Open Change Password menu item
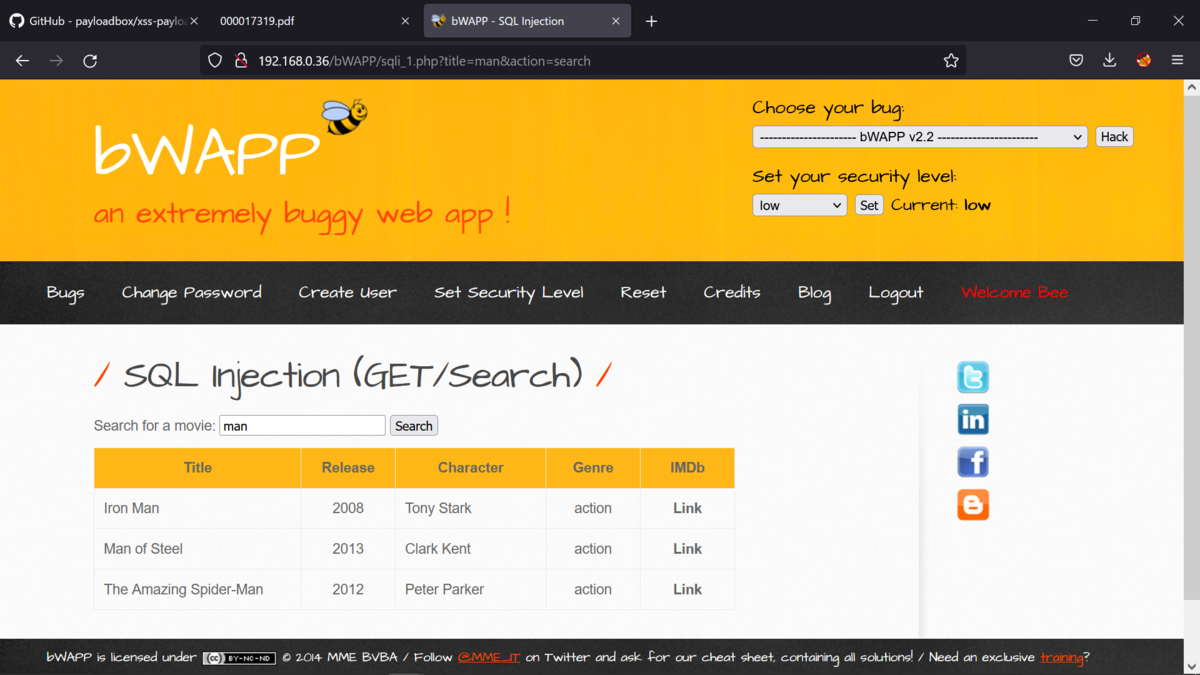This screenshot has height=675, width=1200. (192, 293)
